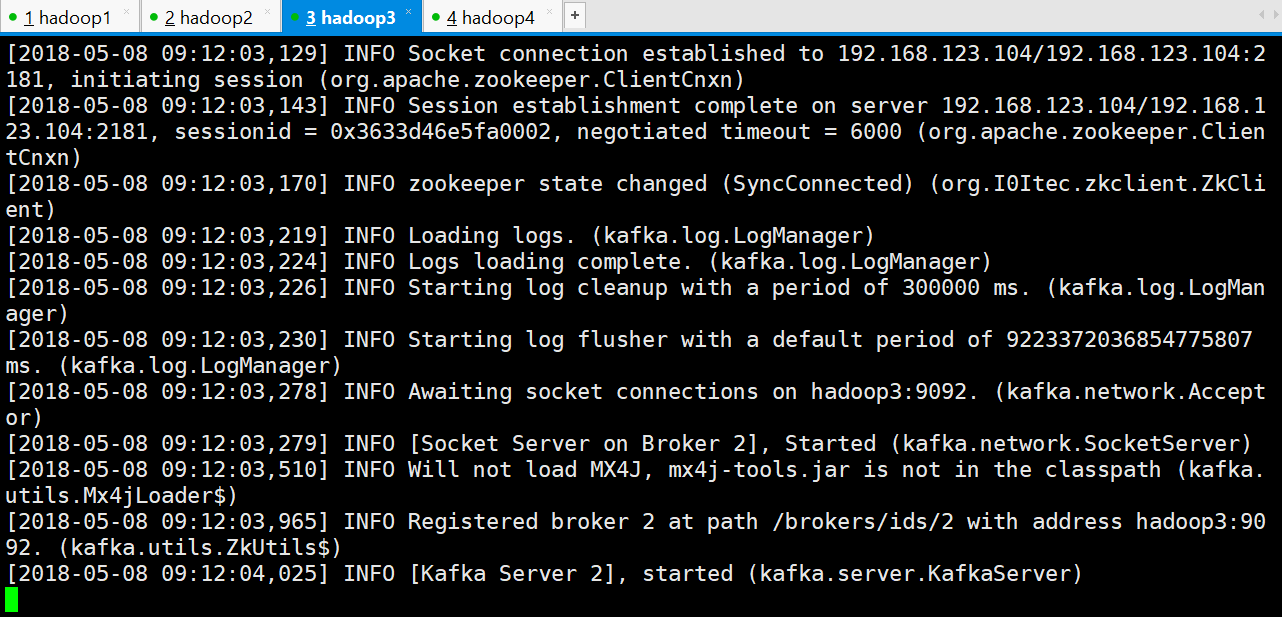The height and width of the screenshot is (617, 1282).
Task: Close the hadoop4 tab with its x
Action: [x=549, y=13]
